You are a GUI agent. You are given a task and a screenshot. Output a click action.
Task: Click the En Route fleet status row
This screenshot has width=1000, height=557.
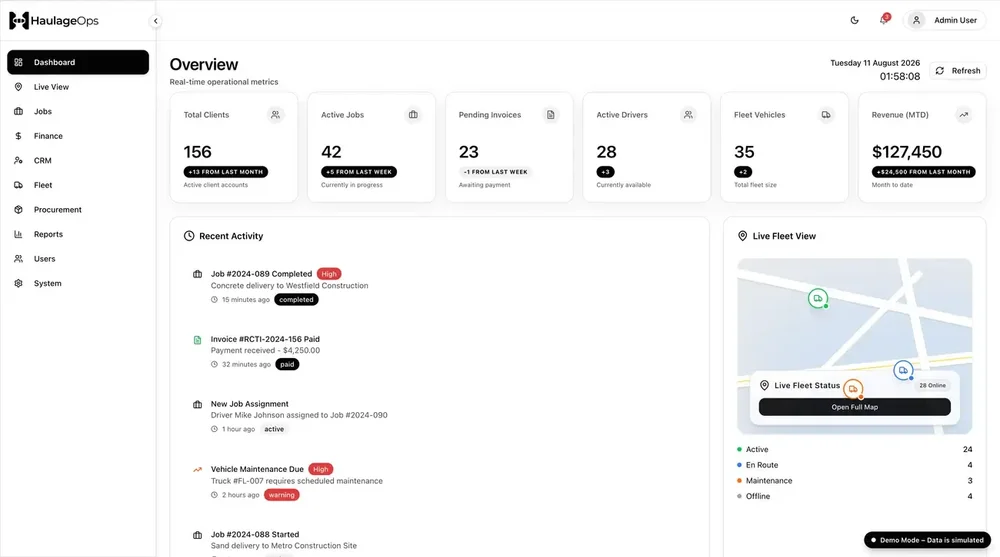855,465
